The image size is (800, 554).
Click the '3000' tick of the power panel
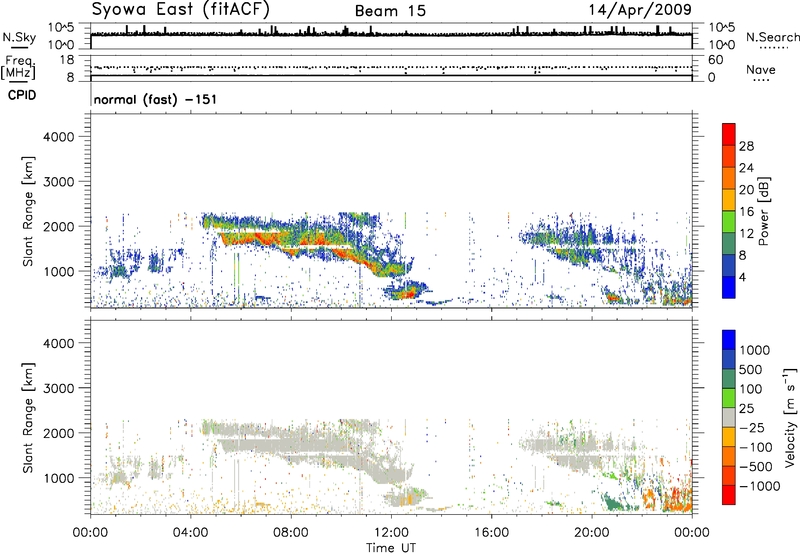click(59, 182)
